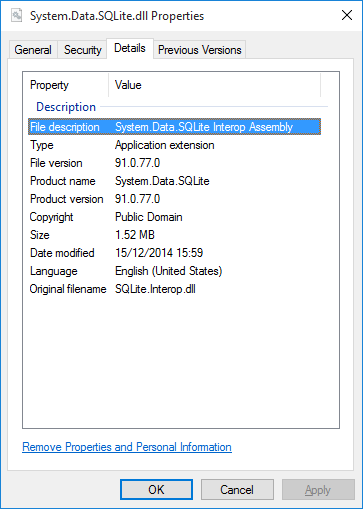Screen dimensions: 363x509
Task: Click the SQLite.Interop.dll filename value
Action: point(155,289)
